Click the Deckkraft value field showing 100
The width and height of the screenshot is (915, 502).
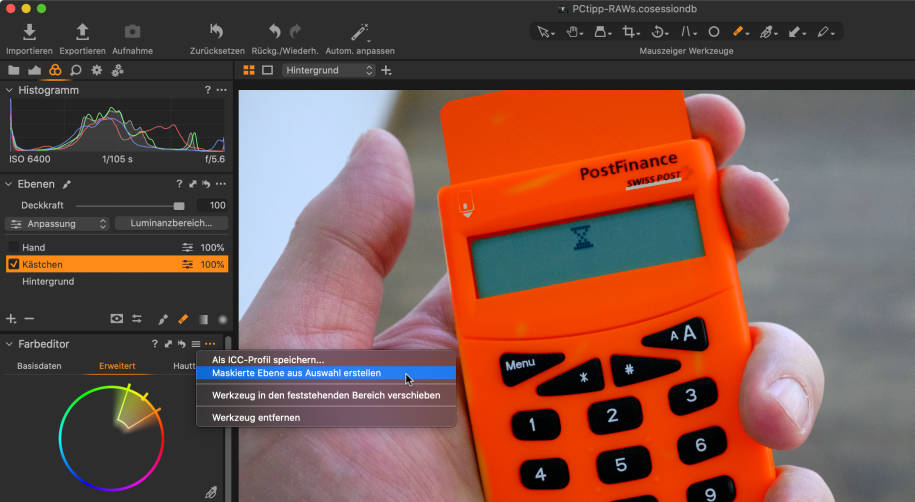point(212,205)
